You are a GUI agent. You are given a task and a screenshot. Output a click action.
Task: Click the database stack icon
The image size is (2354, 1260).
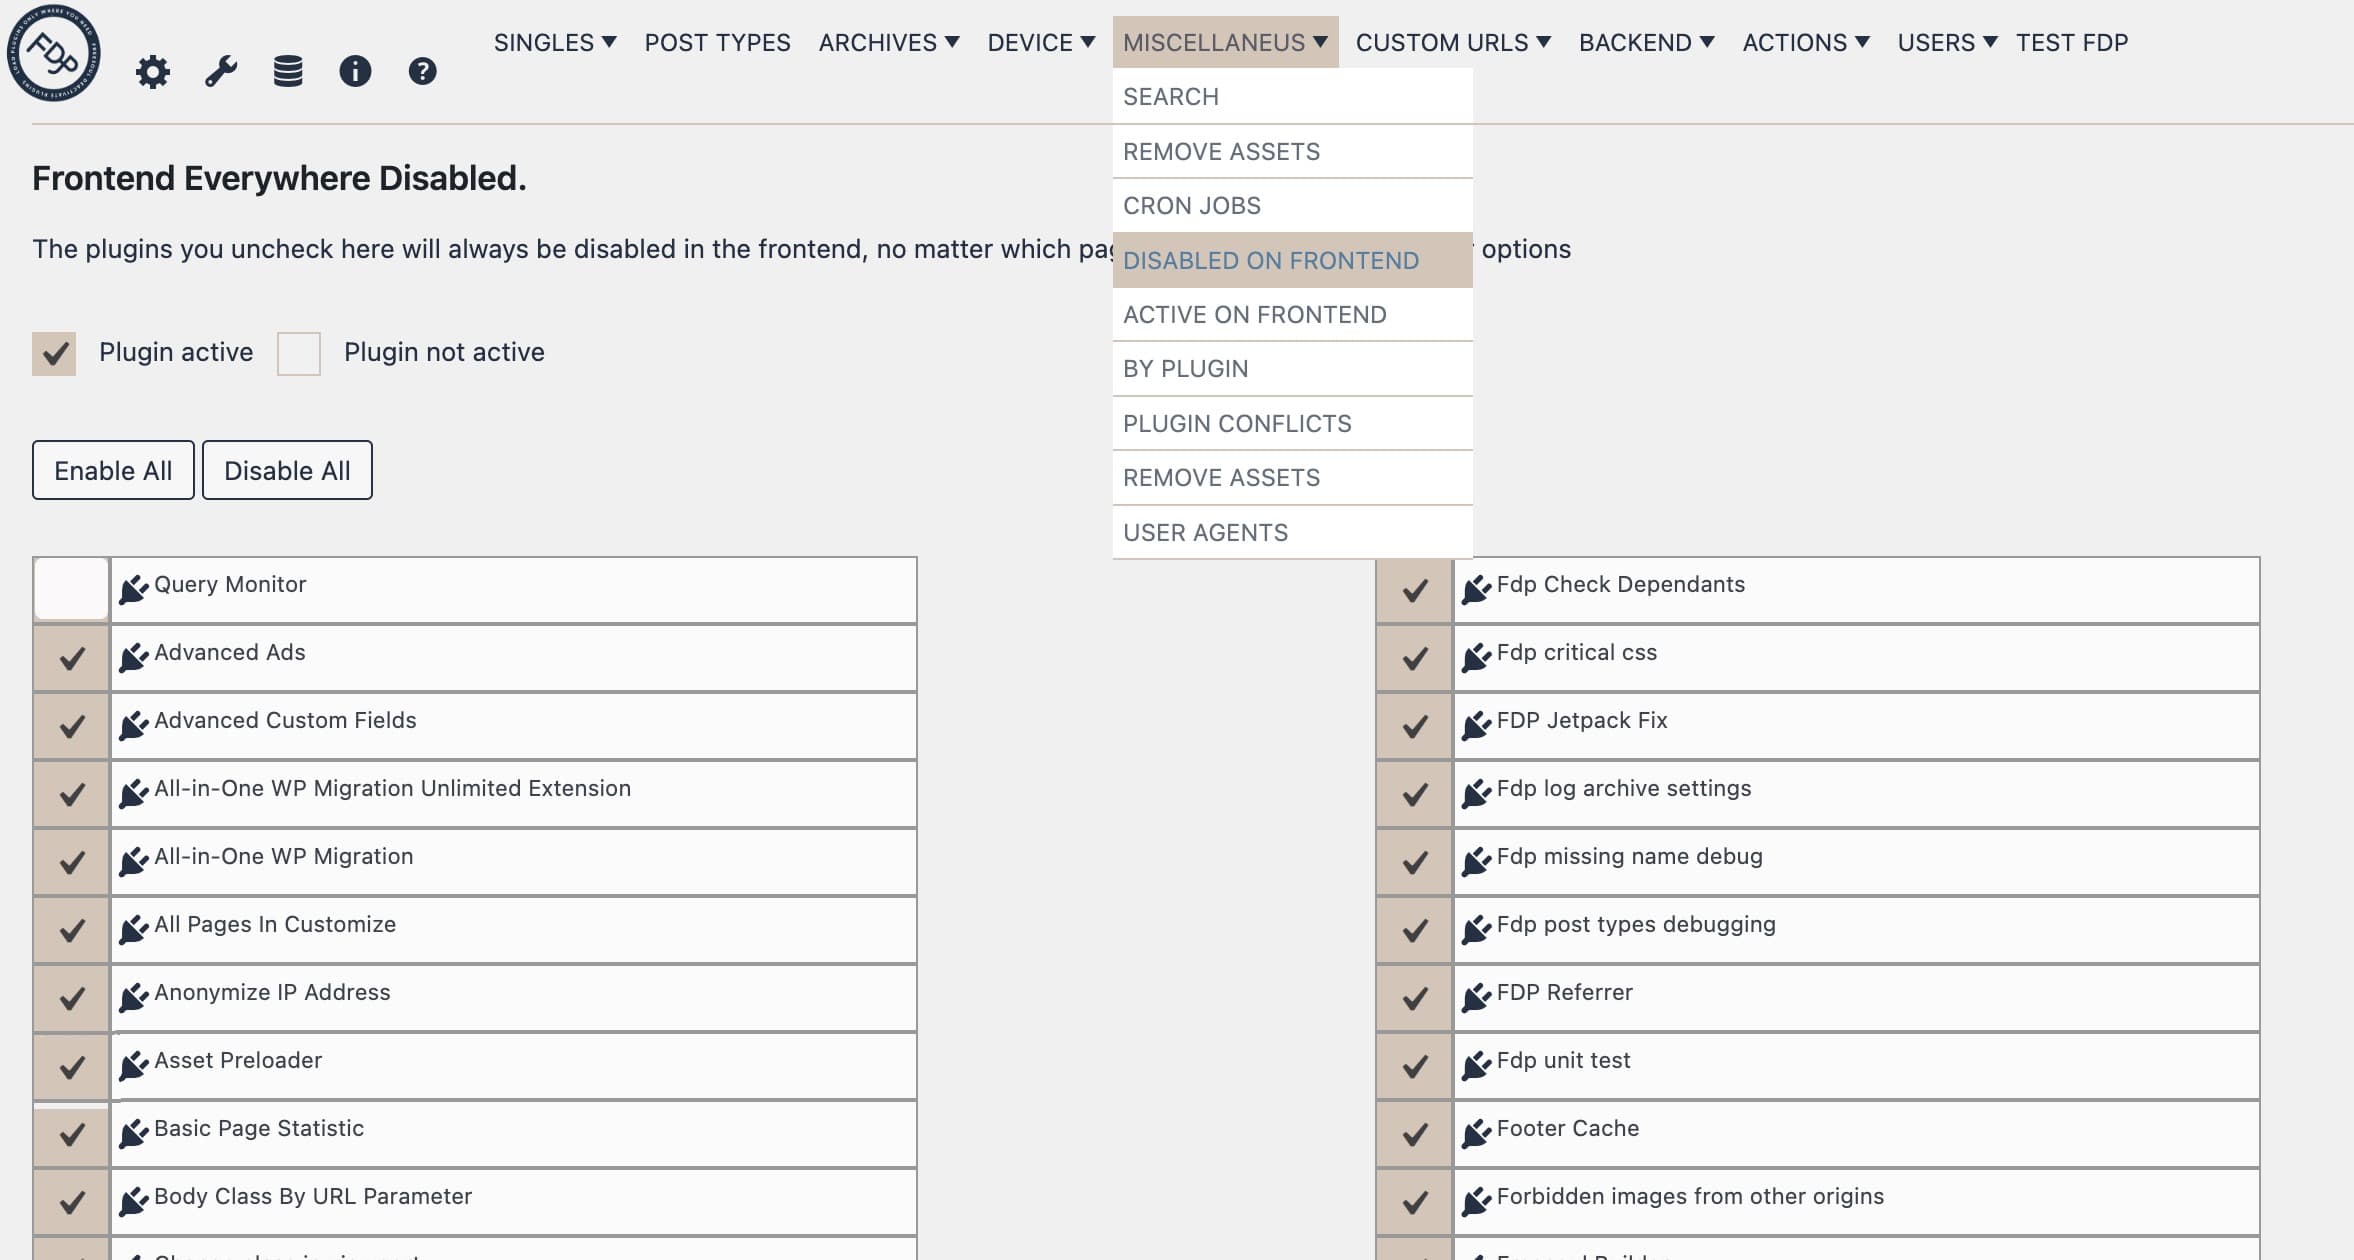click(x=288, y=72)
